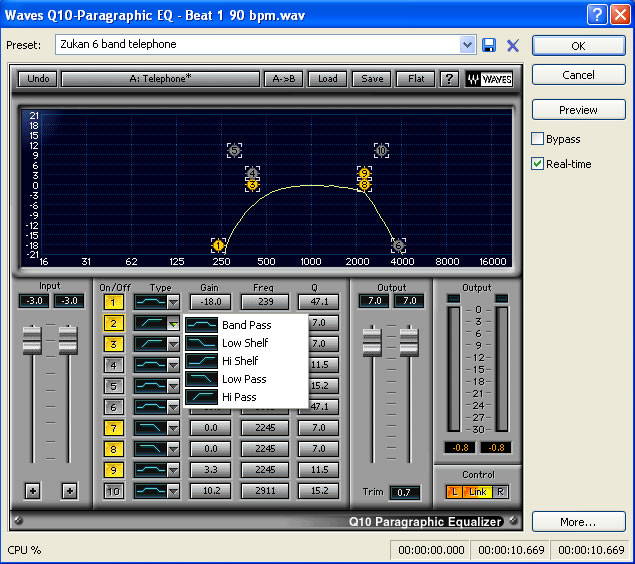Screen dimensions: 635x564
Task: Toggle band 10 on/off
Action: click(113, 491)
